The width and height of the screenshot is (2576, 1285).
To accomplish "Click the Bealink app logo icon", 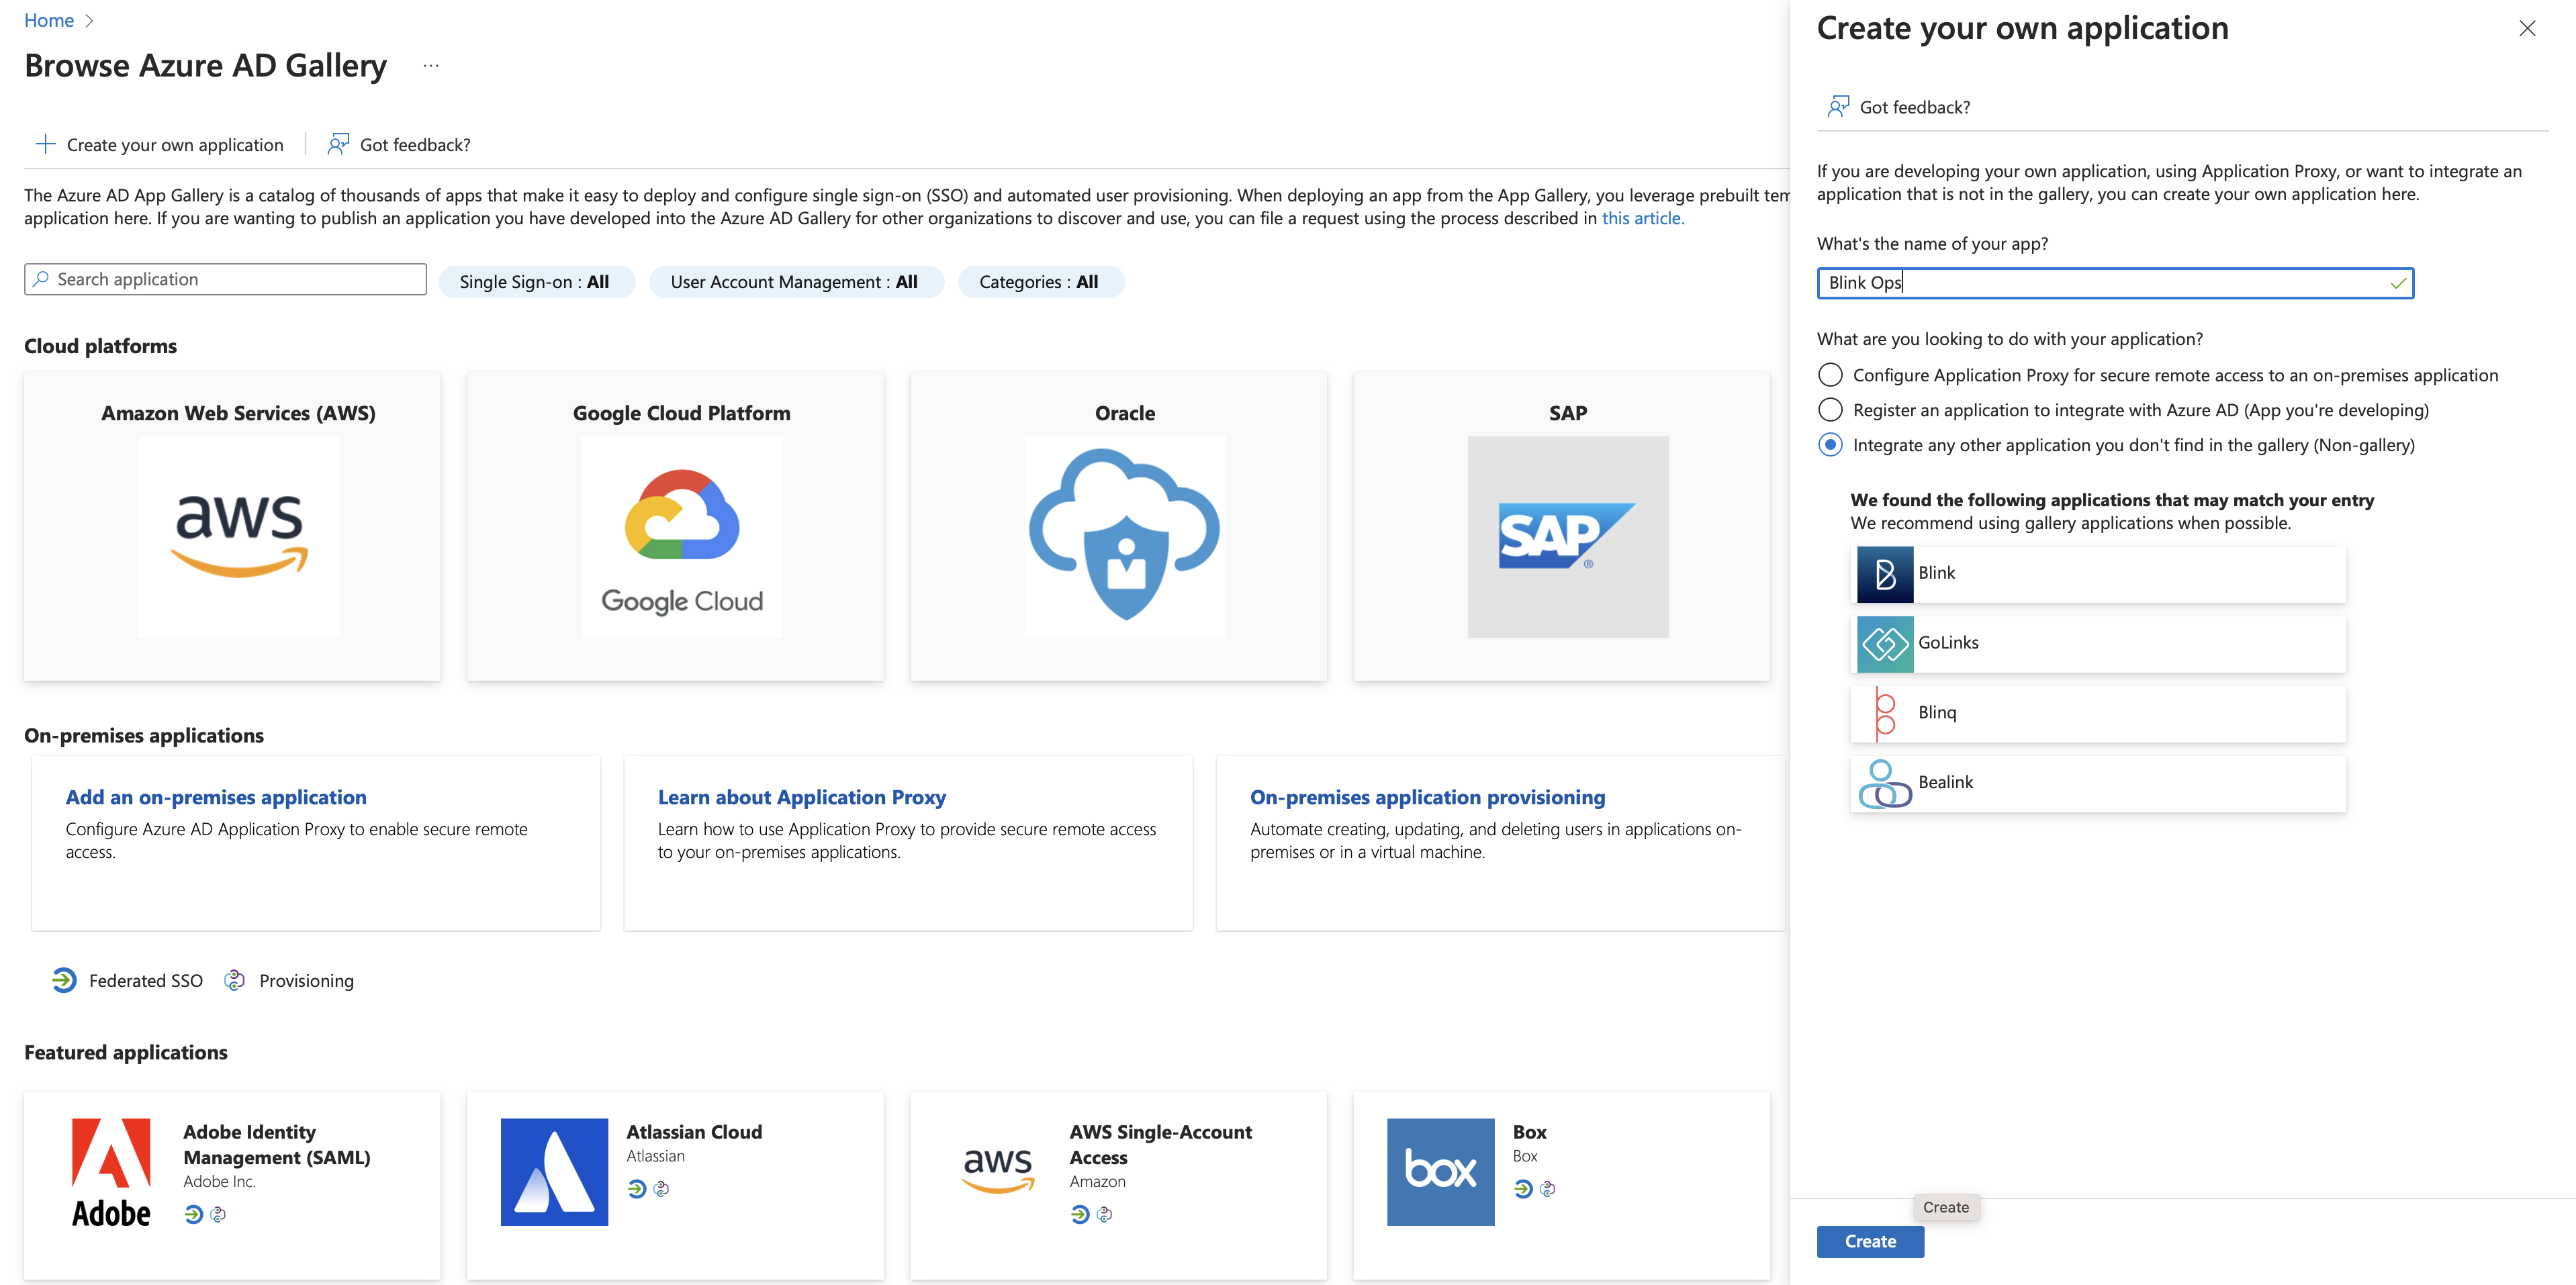I will pyautogui.click(x=1885, y=784).
